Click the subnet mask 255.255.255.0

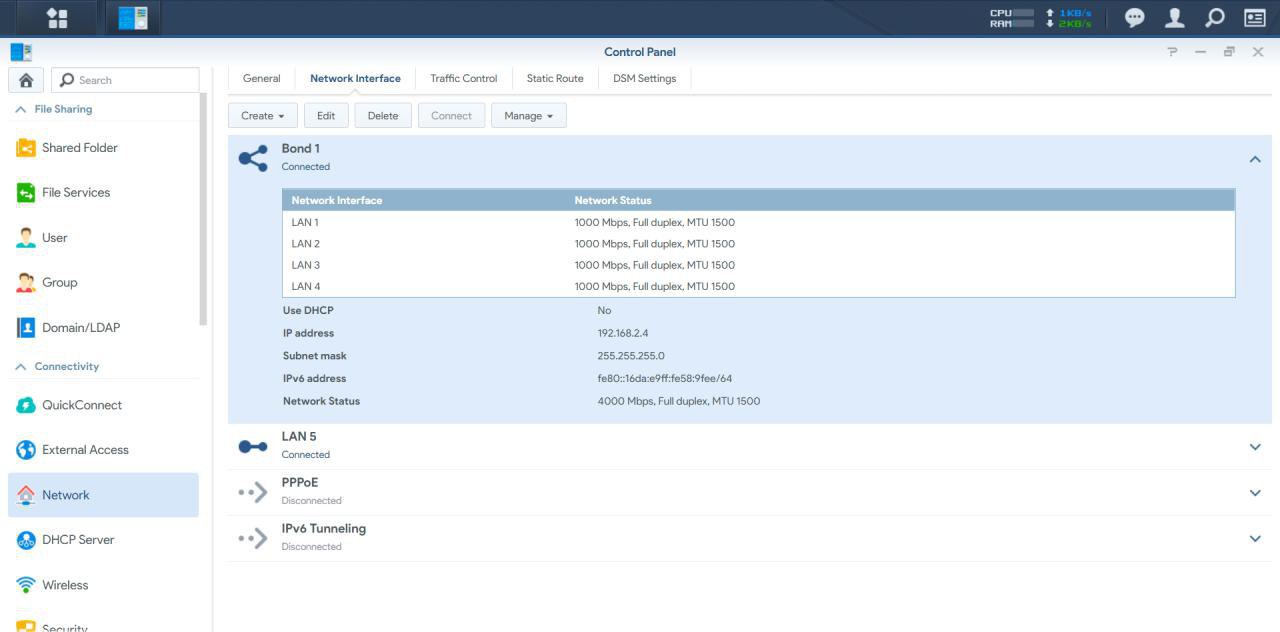[x=631, y=356]
